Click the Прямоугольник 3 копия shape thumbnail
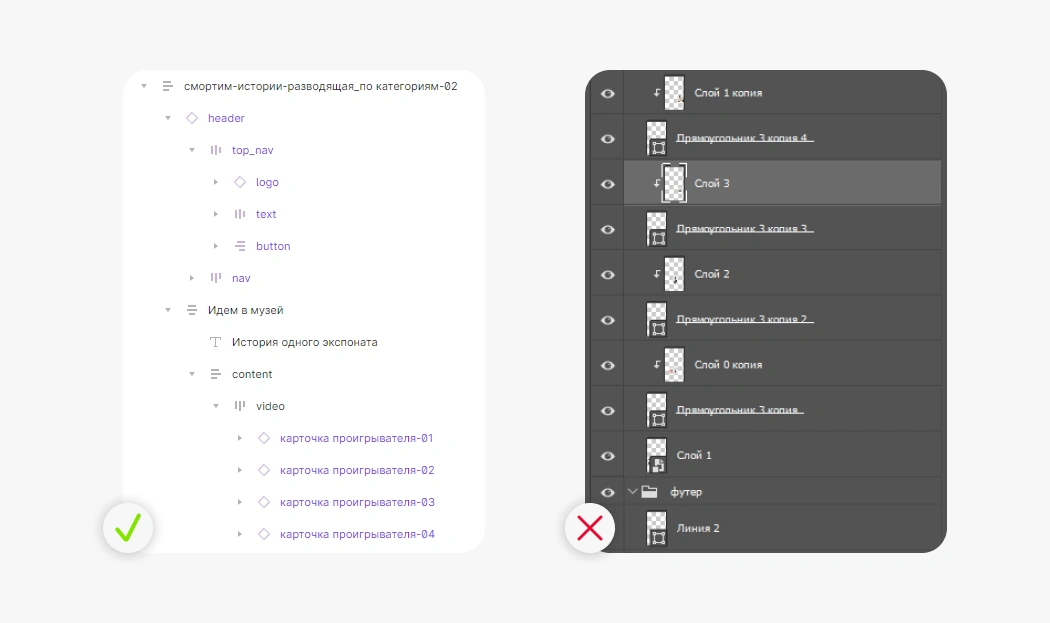 pyautogui.click(x=656, y=410)
